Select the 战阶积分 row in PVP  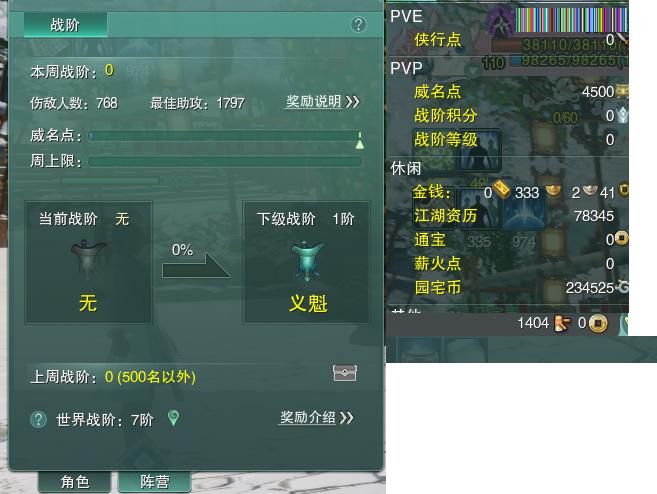pyautogui.click(x=507, y=115)
